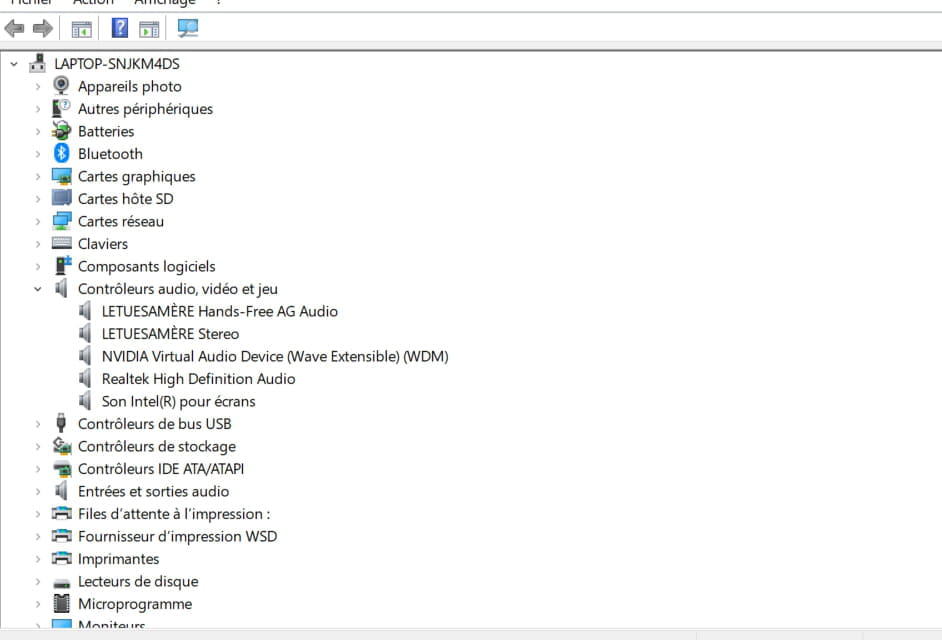The width and height of the screenshot is (942, 640).
Task: Click the speaker icon beside Realtek High Definition Audio
Action: (x=85, y=379)
